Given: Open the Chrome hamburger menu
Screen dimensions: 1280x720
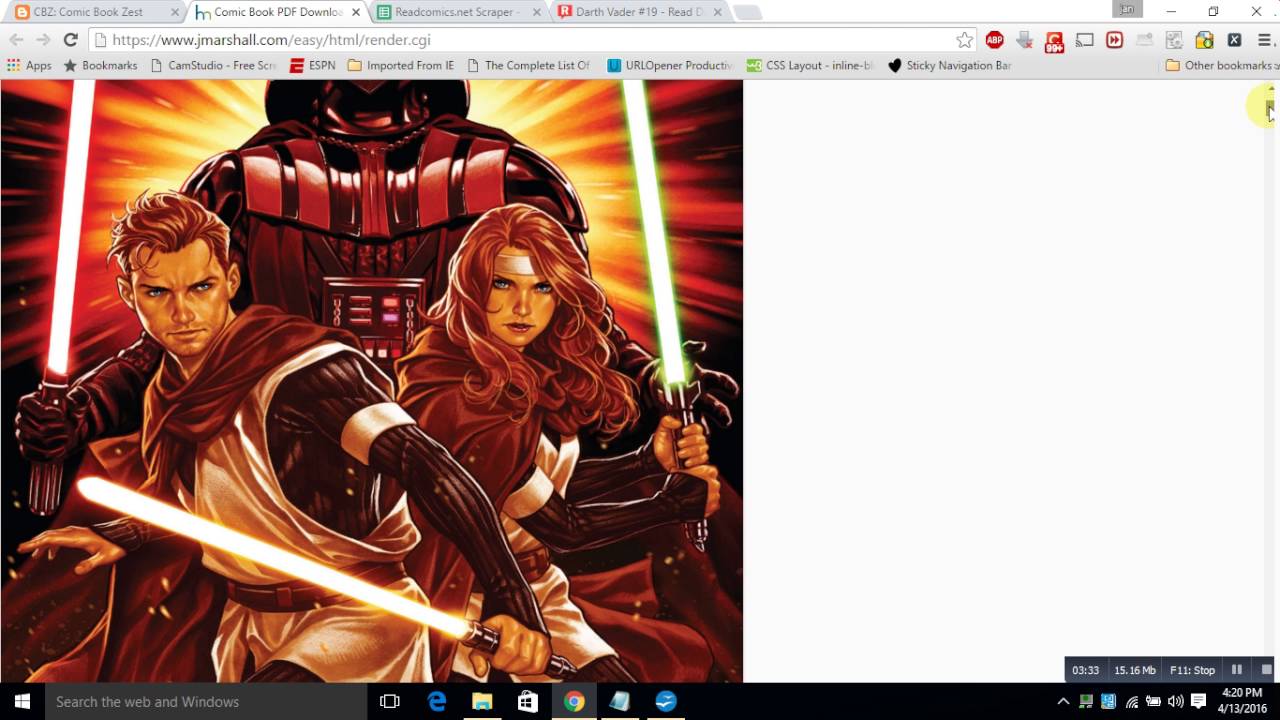Looking at the screenshot, I should pyautogui.click(x=1264, y=40).
